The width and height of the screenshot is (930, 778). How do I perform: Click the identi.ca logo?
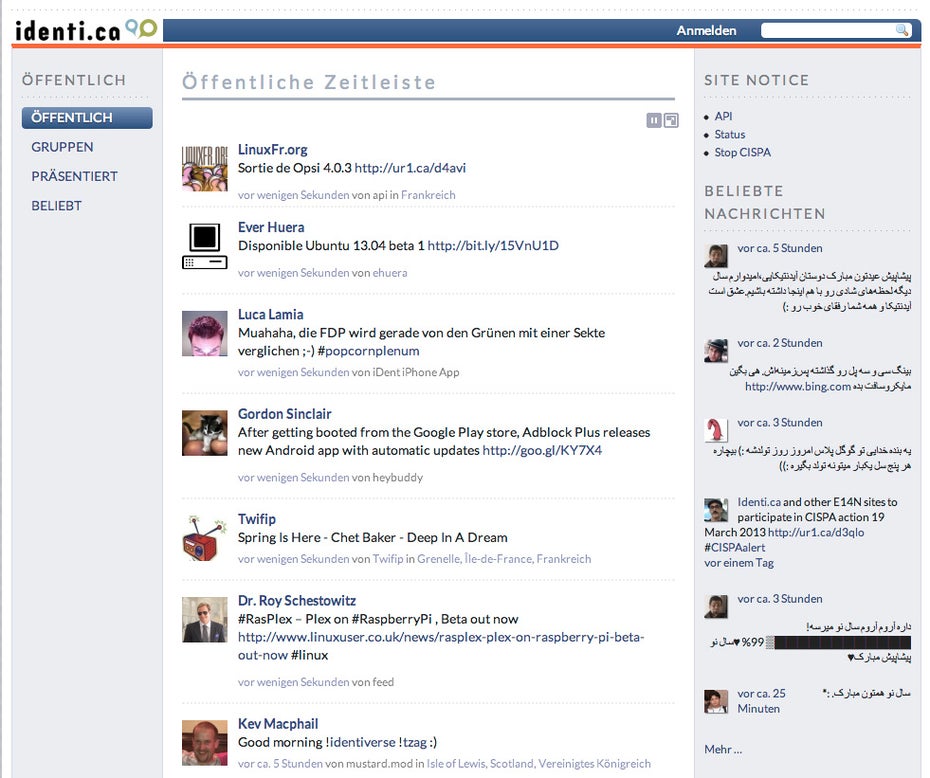85,30
